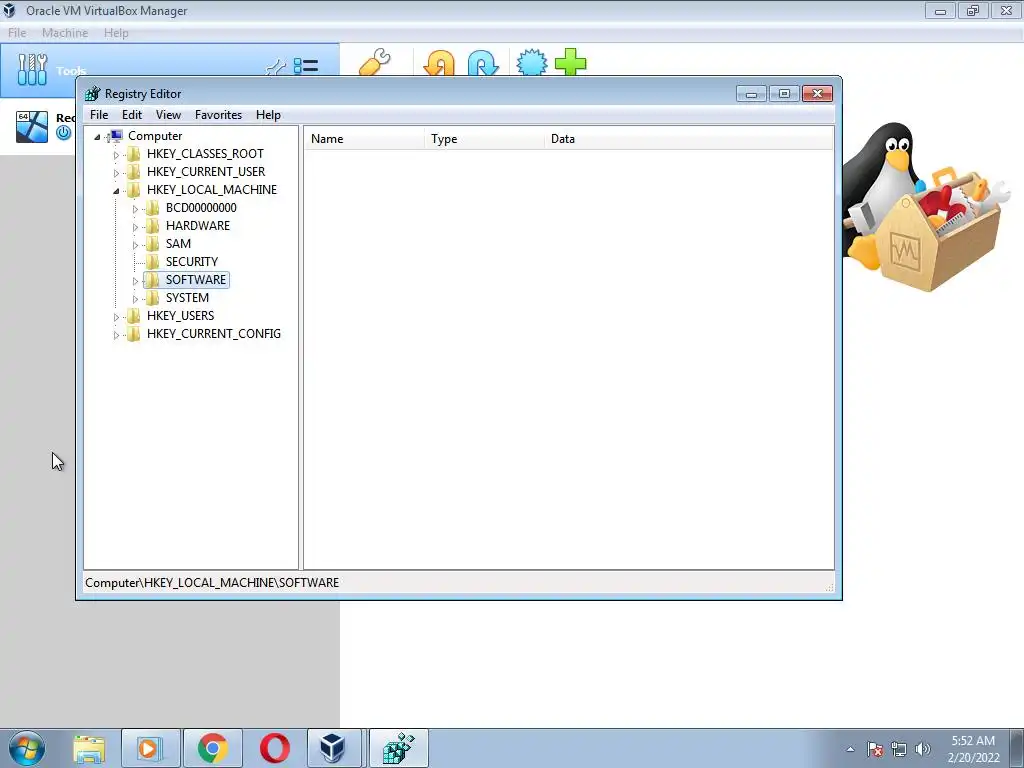The image size is (1024, 768).
Task: Open the View menu in Registry Editor
Action: pyautogui.click(x=168, y=115)
